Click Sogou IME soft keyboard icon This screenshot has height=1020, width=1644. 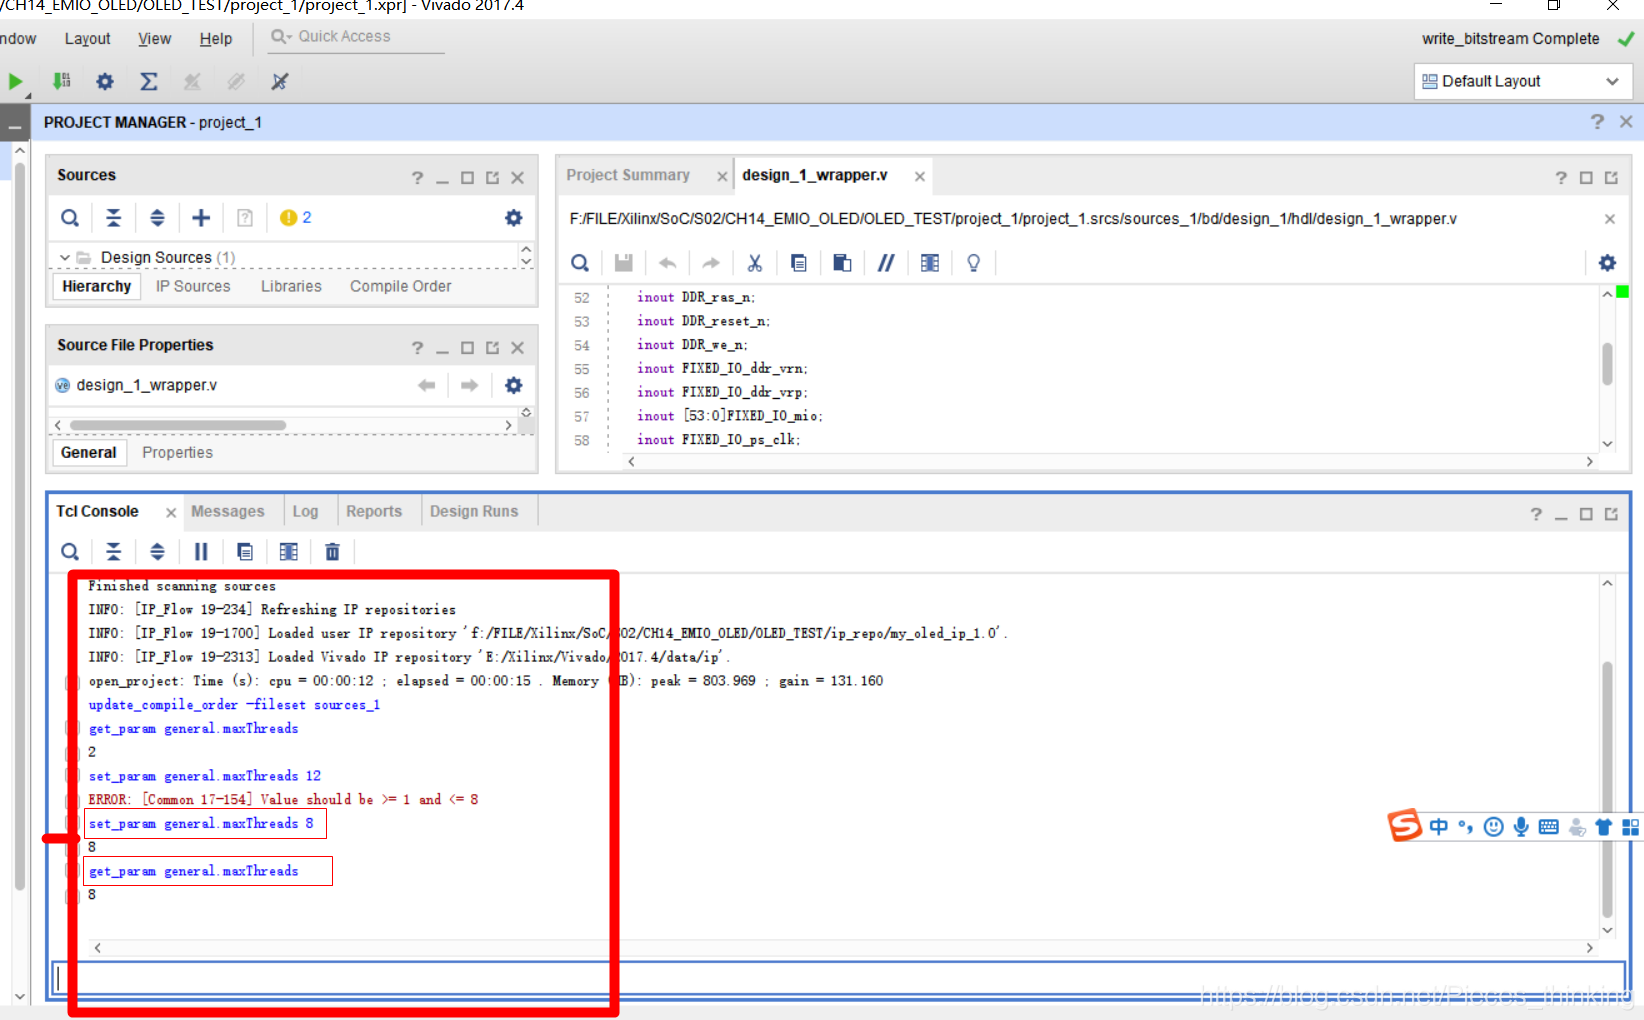1548,826
